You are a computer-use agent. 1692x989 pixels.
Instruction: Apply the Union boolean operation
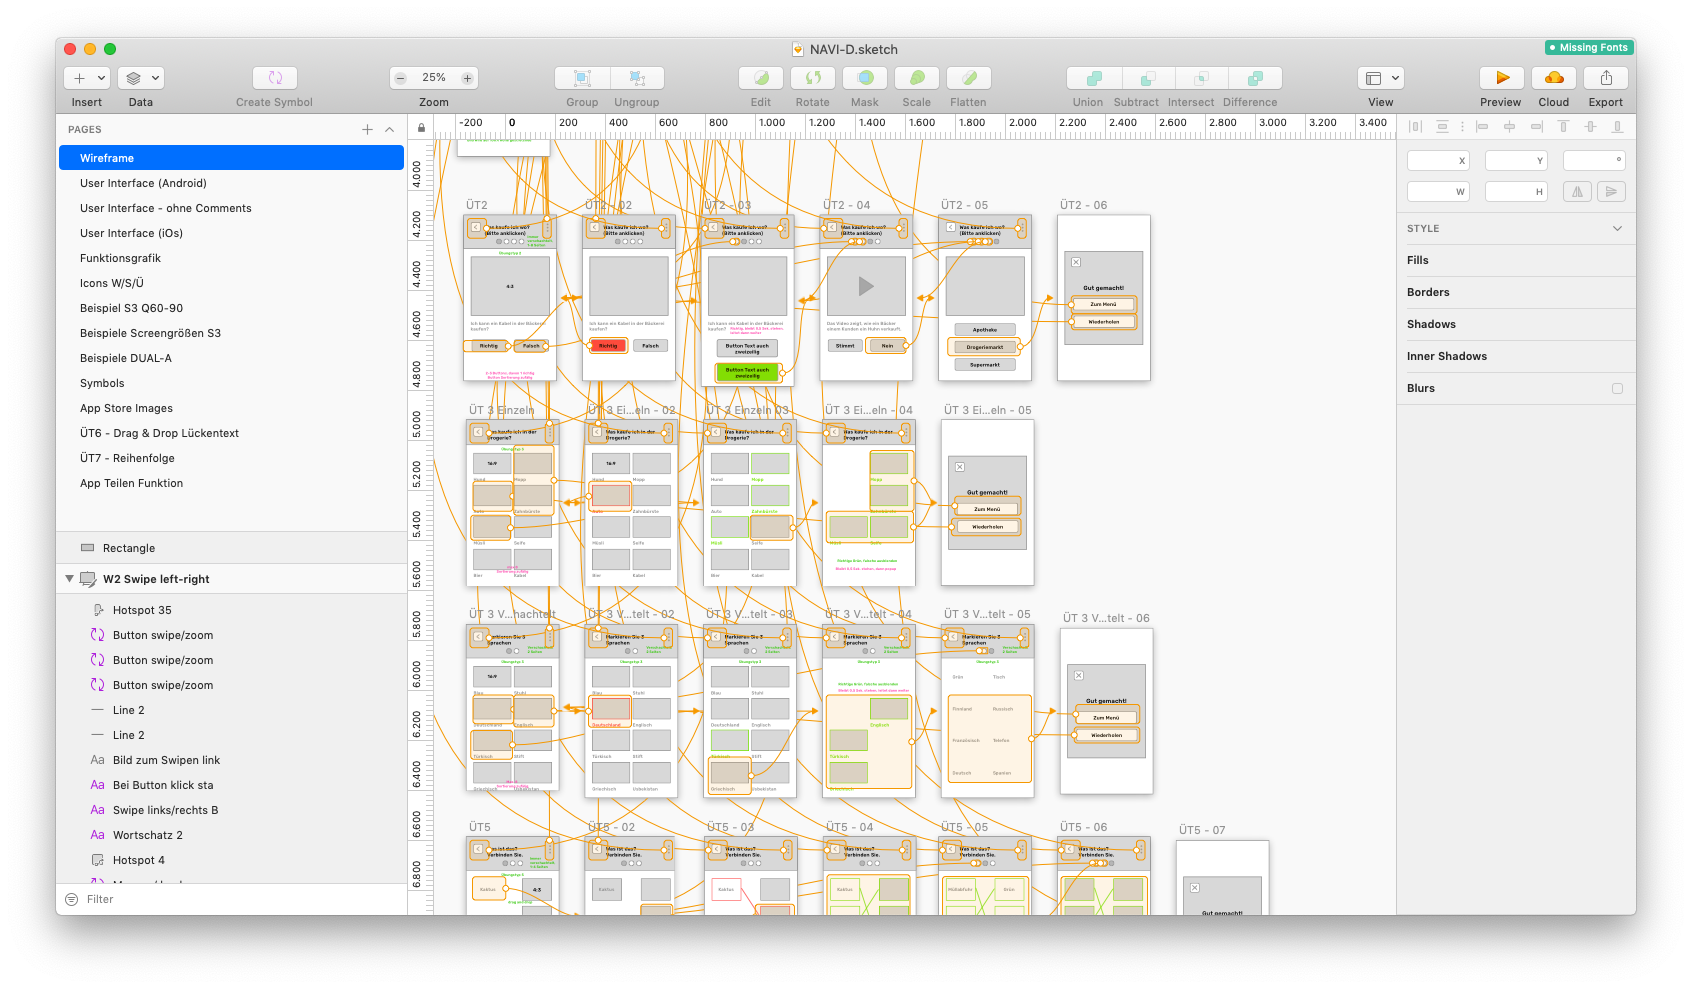1095,78
